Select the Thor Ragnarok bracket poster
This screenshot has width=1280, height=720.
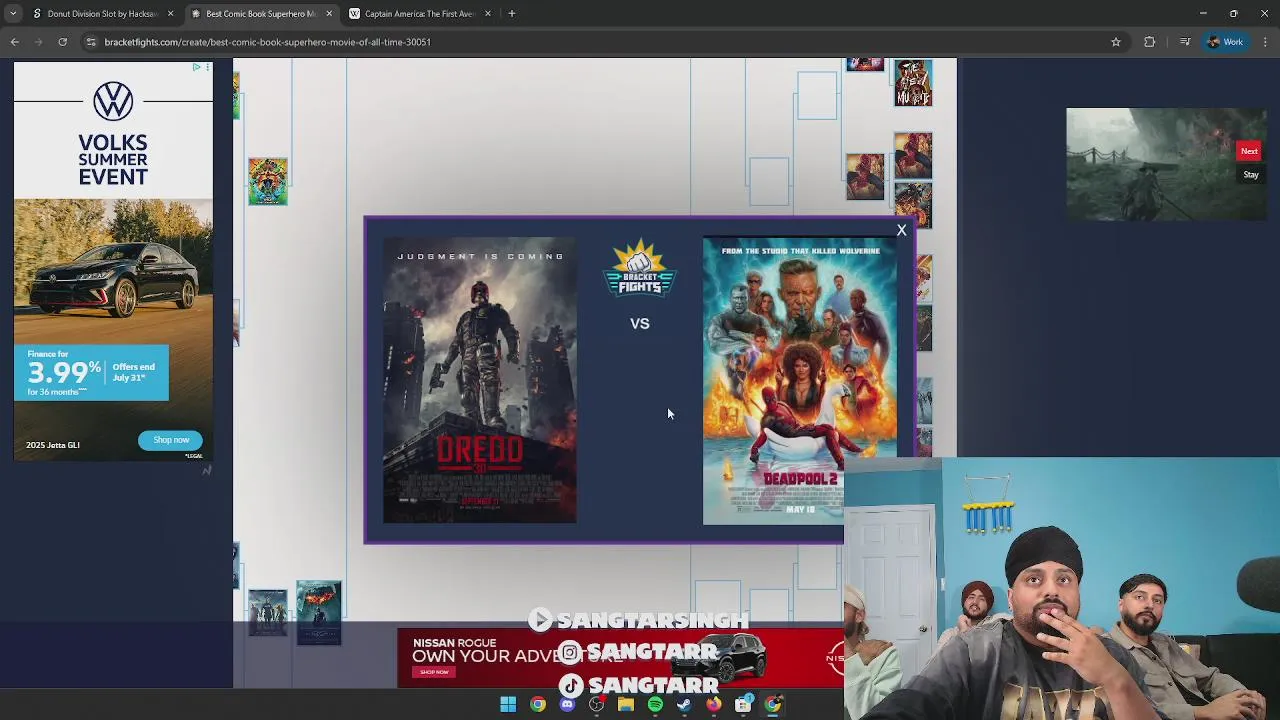(x=268, y=181)
